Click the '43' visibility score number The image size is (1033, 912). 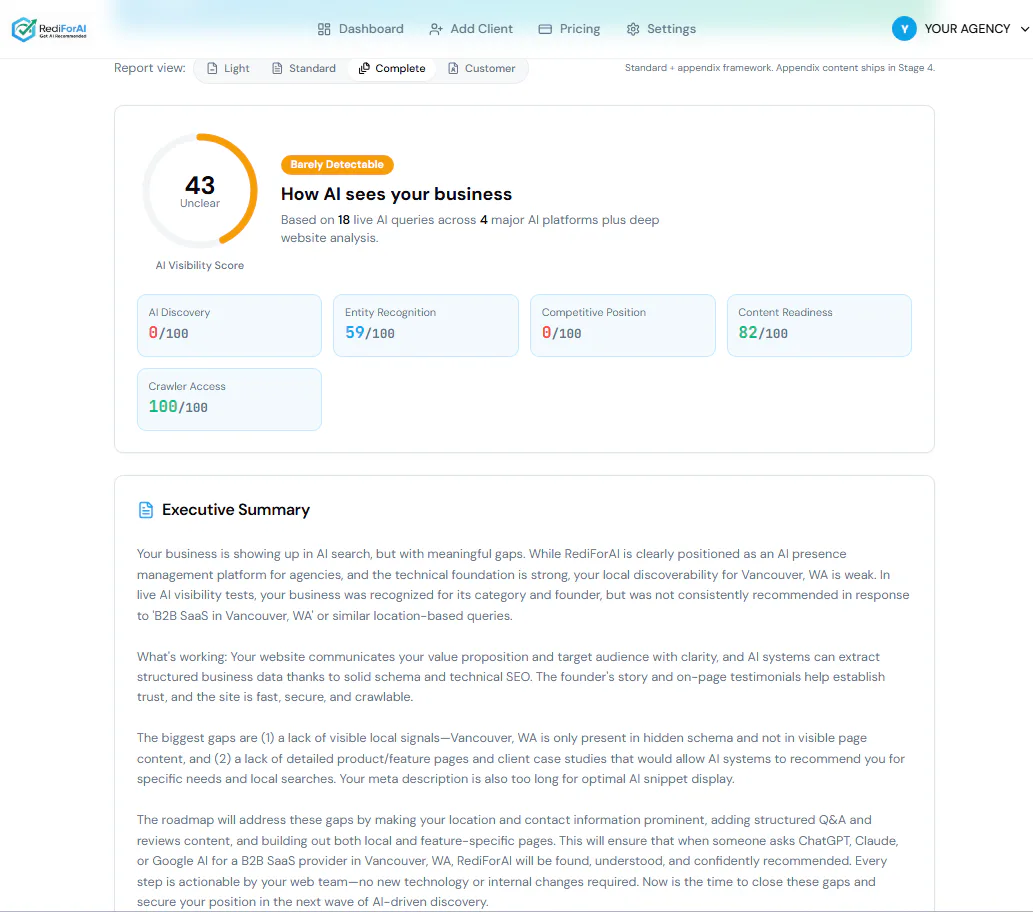coord(200,185)
